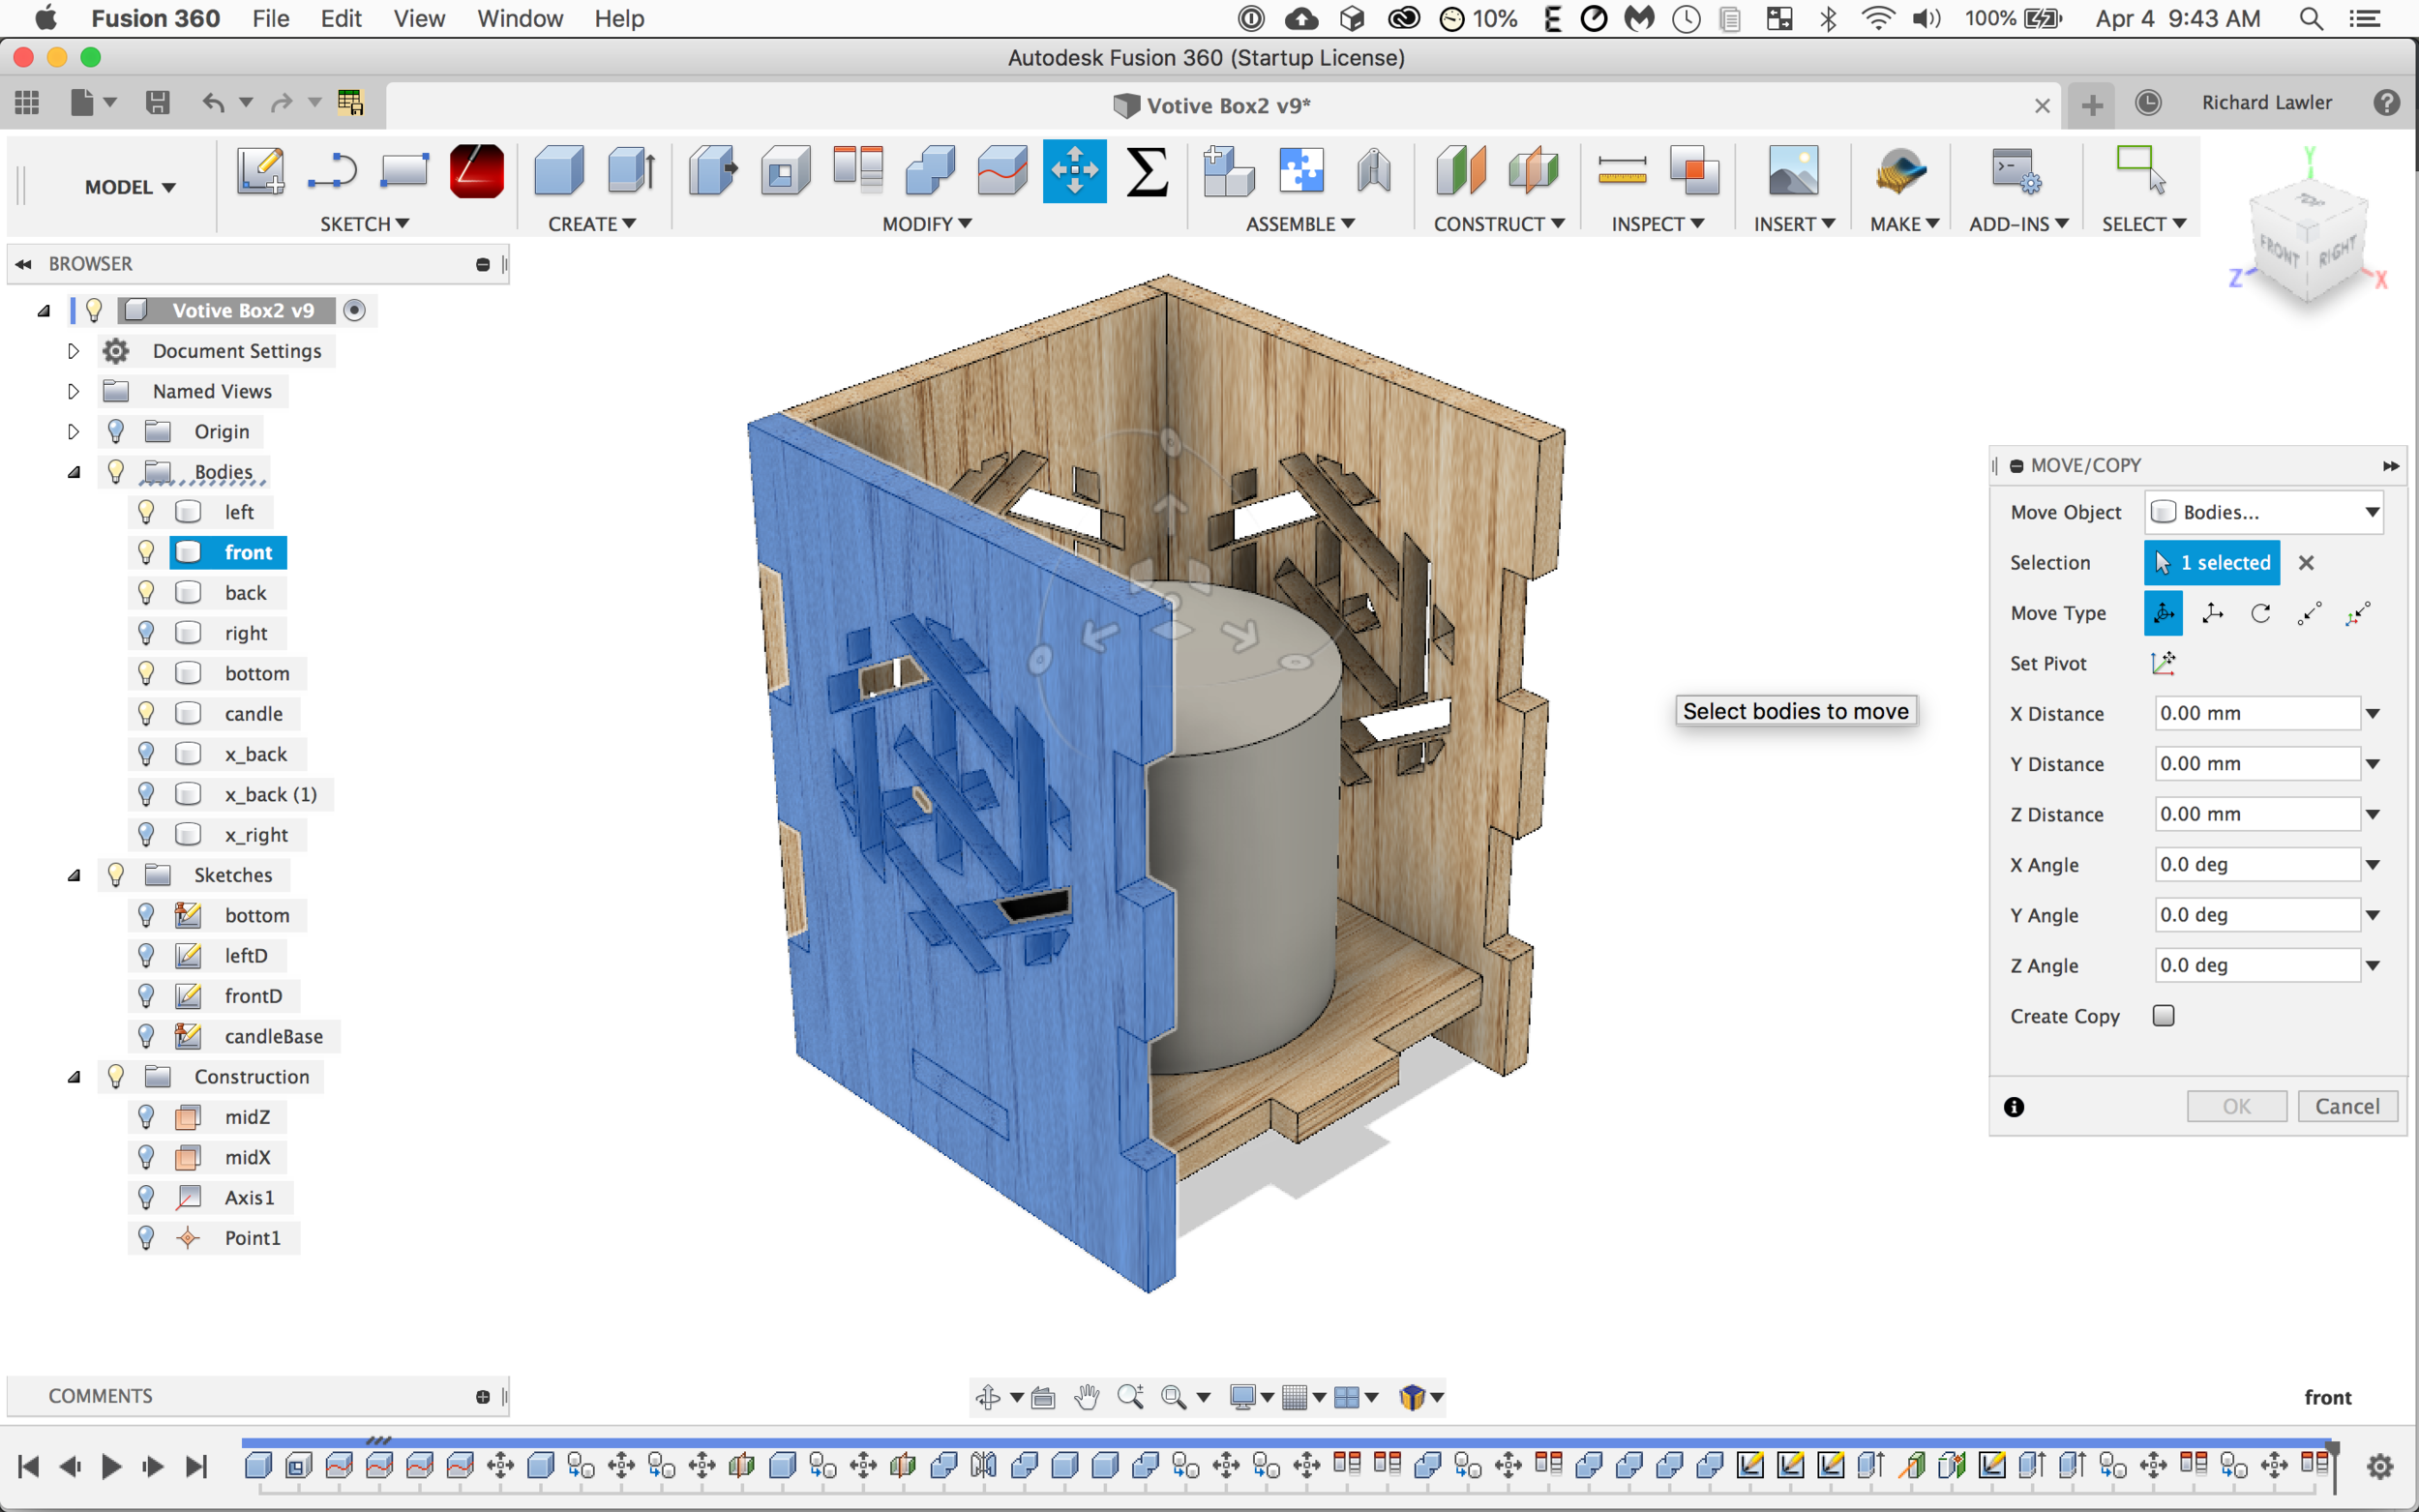The width and height of the screenshot is (2419, 1512).
Task: Choose the Rectangle sketch tool
Action: [404, 171]
